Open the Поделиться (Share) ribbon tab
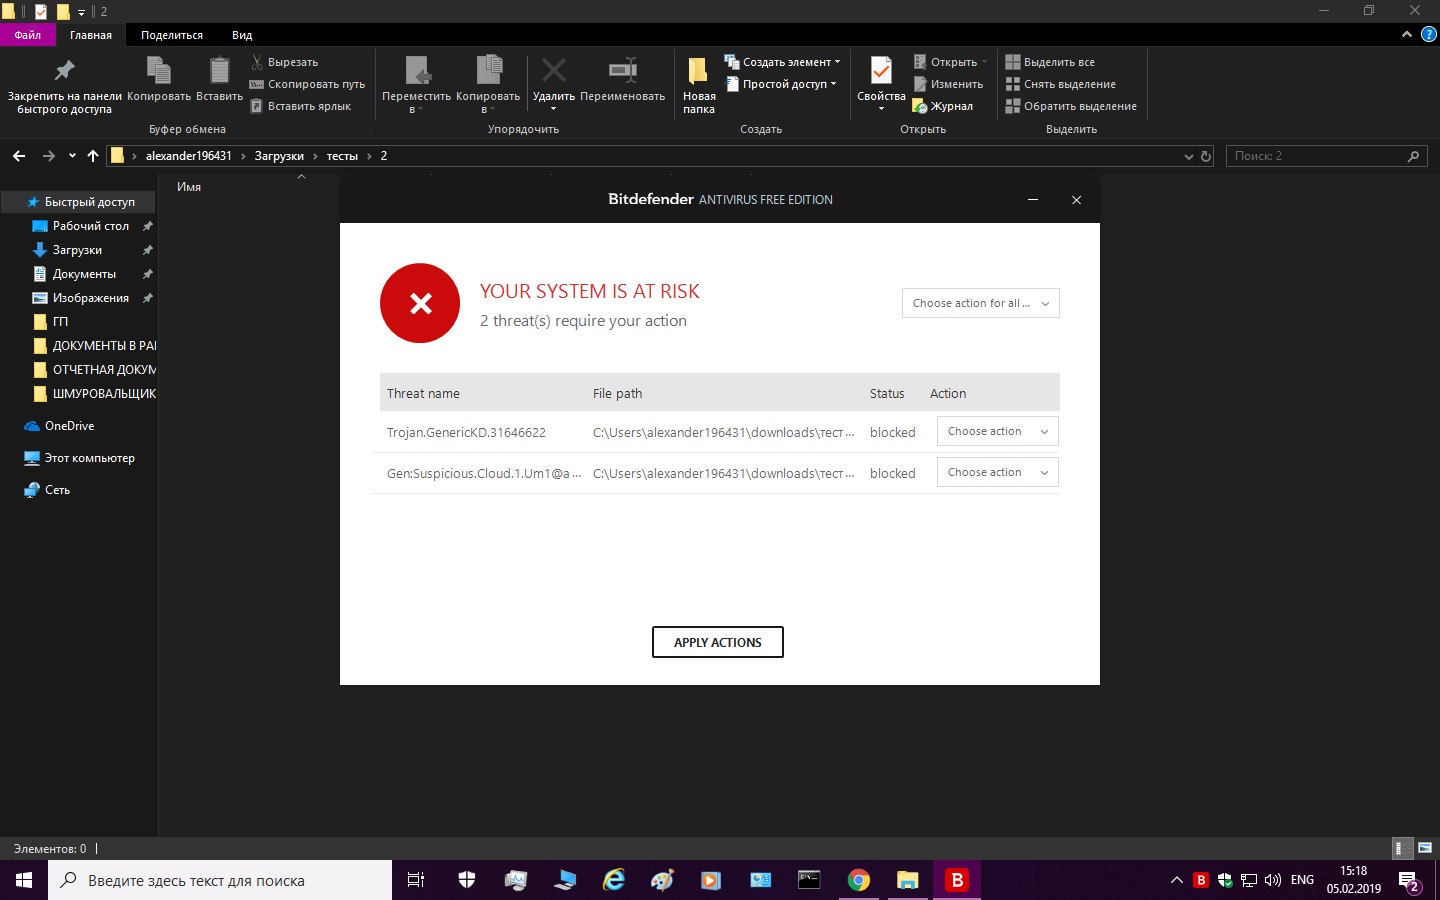Image resolution: width=1440 pixels, height=900 pixels. [x=171, y=35]
